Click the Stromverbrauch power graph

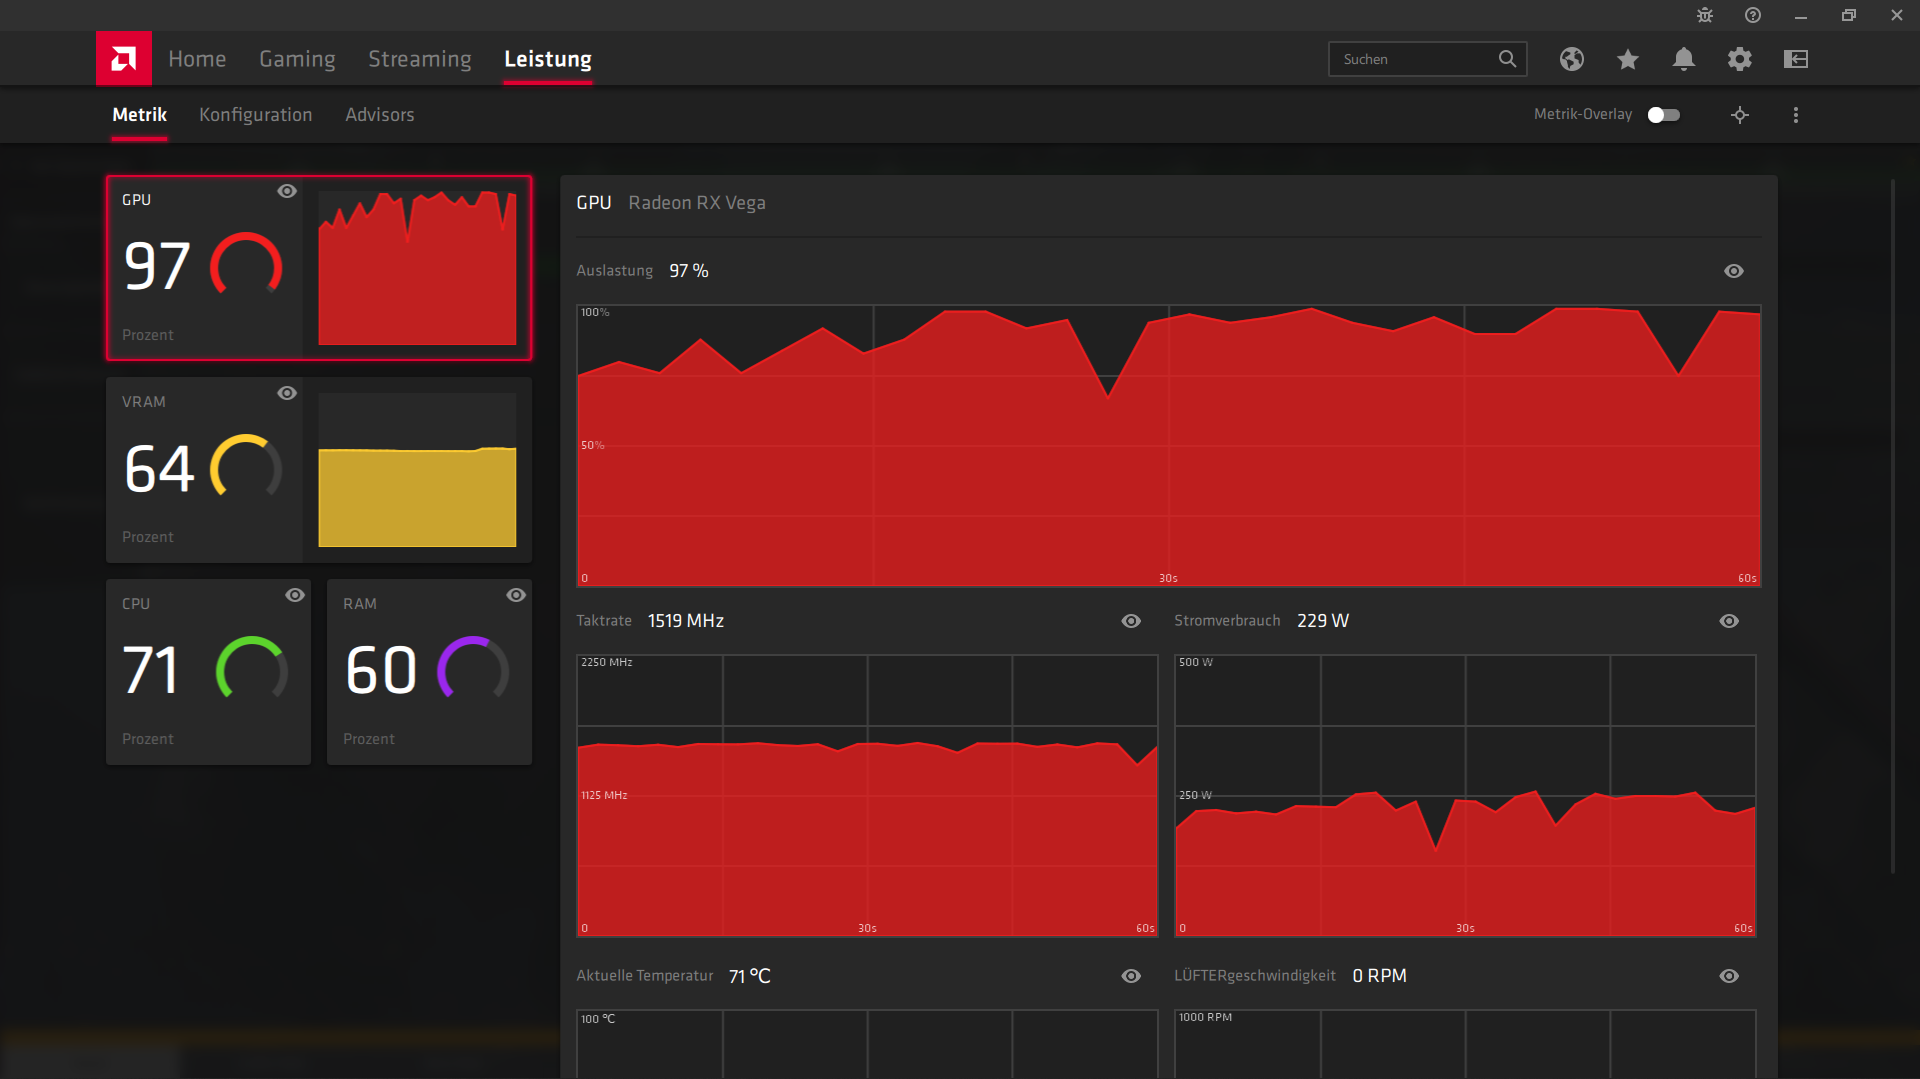coord(1465,795)
